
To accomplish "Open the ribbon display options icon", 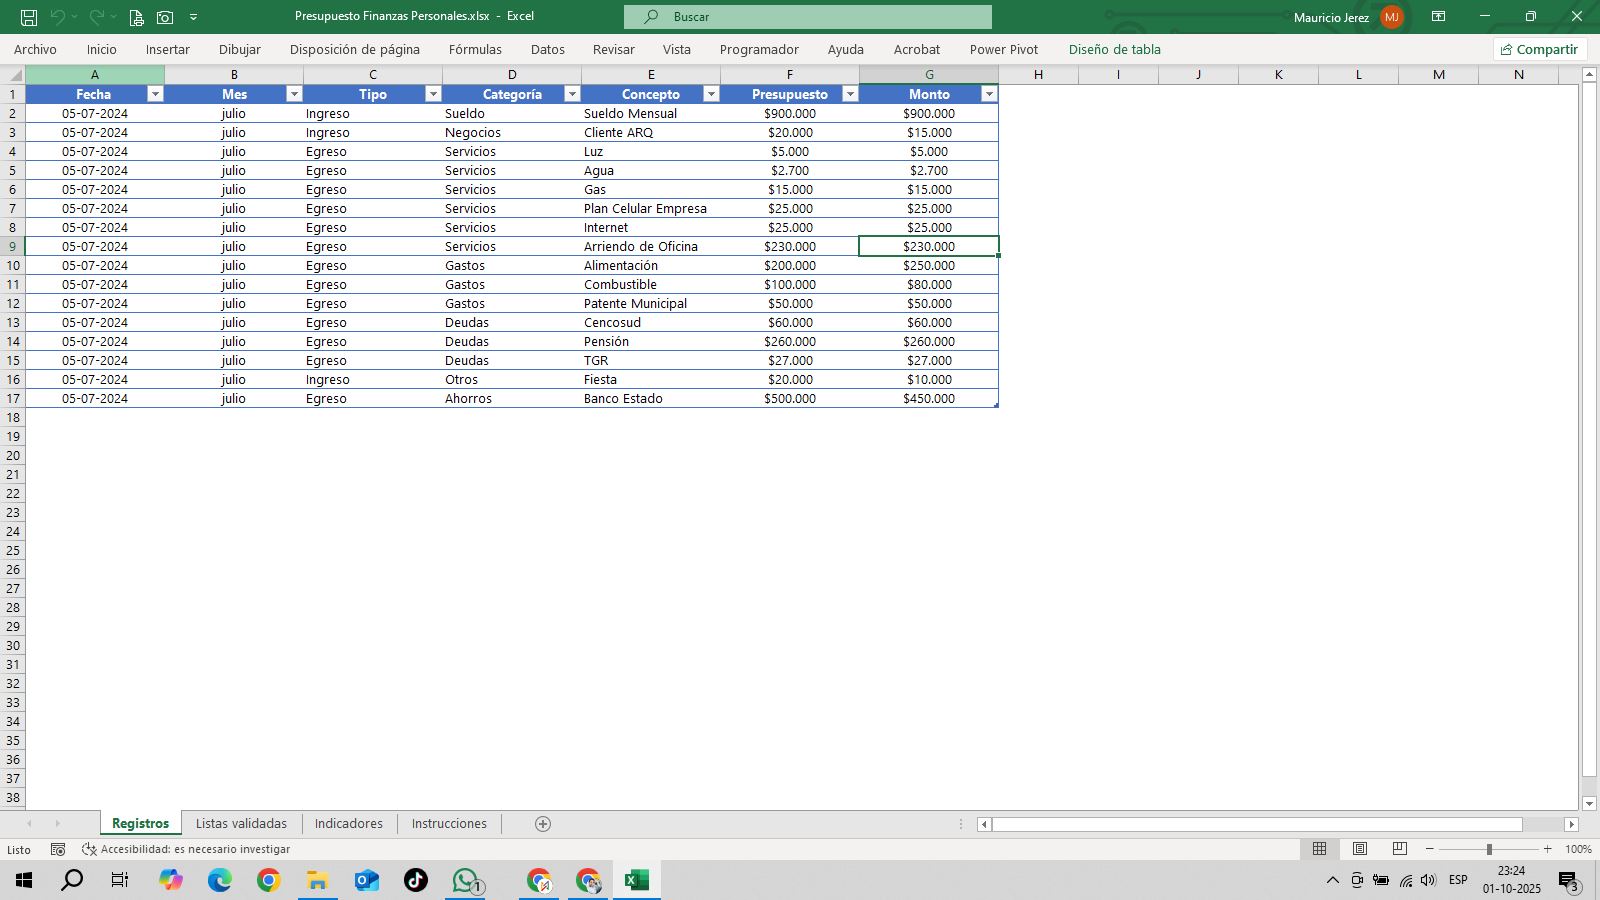I will [1438, 17].
